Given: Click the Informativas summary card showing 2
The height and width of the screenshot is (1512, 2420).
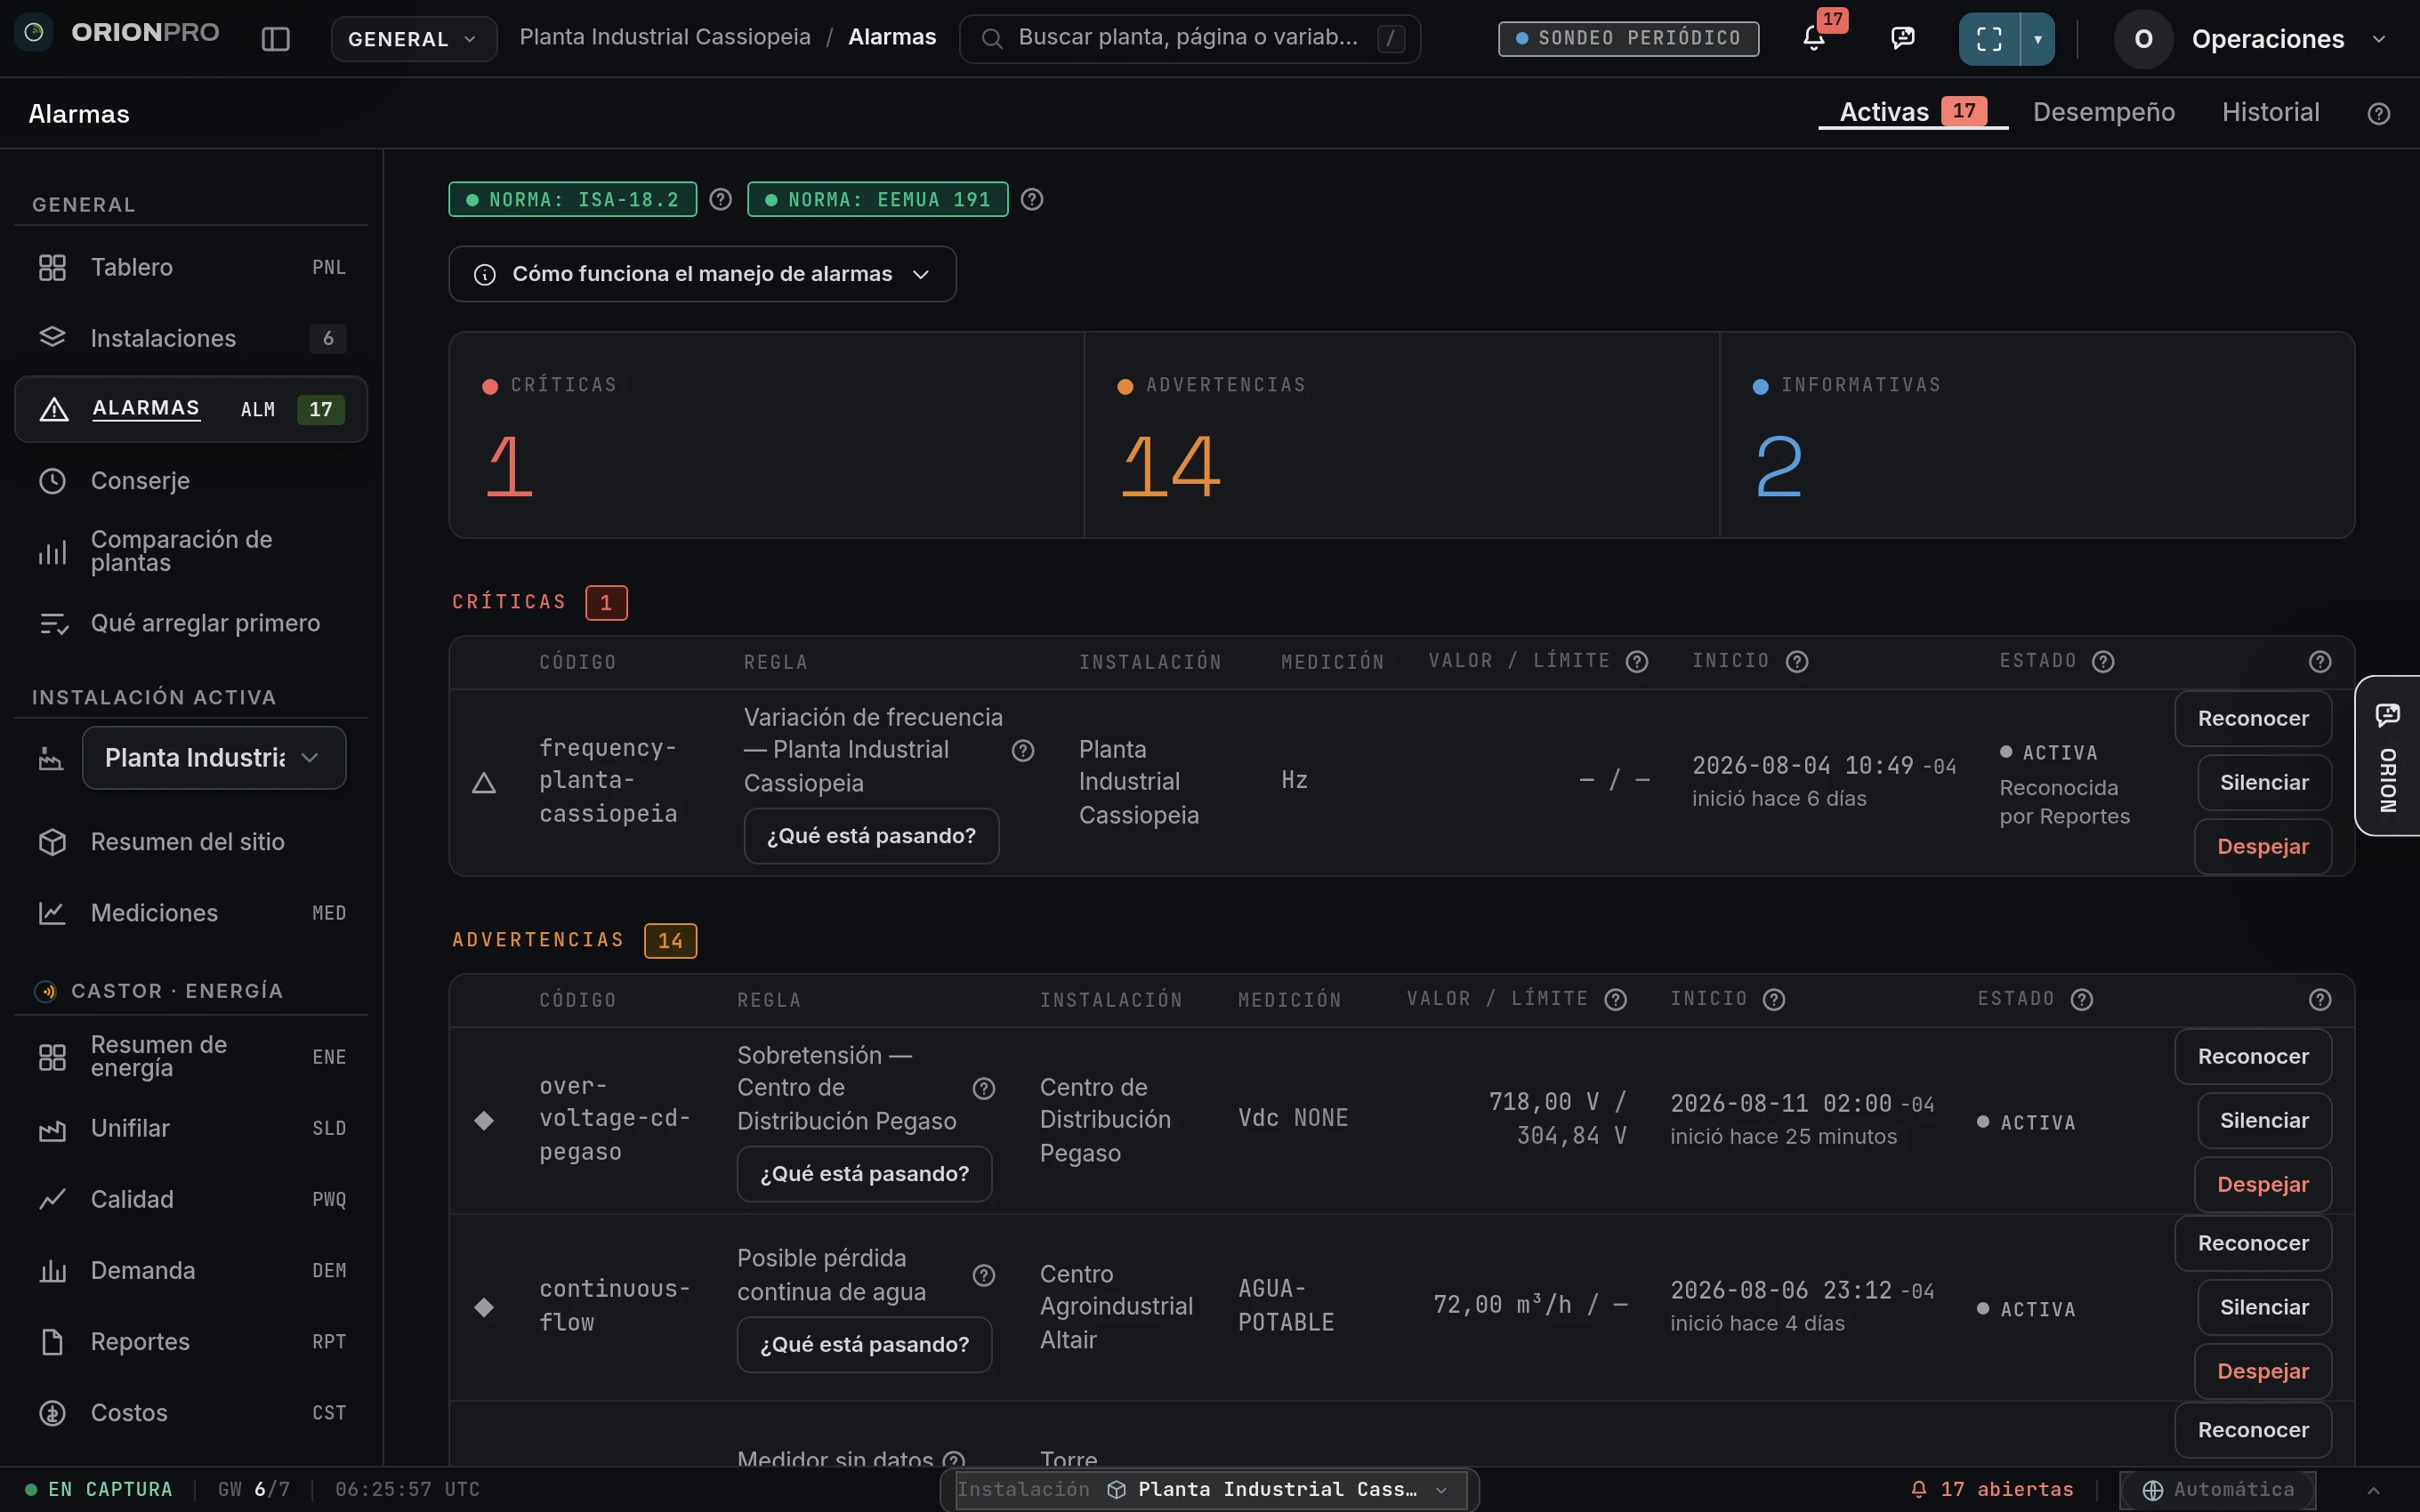Looking at the screenshot, I should (x=2037, y=435).
